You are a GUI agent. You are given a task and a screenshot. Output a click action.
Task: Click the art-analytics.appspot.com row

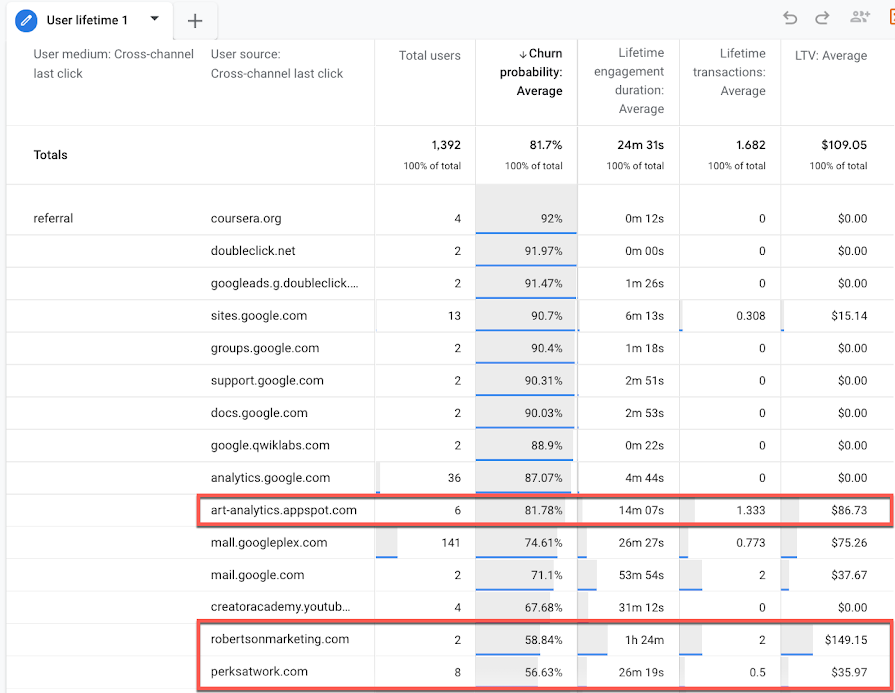click(x=544, y=510)
